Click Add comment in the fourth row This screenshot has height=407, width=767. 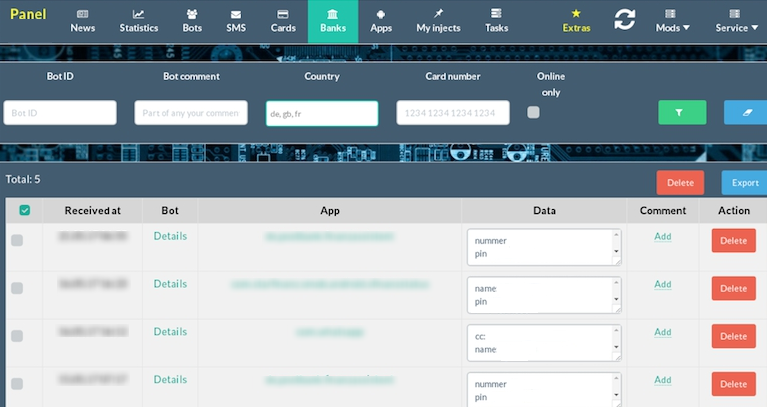tap(663, 380)
